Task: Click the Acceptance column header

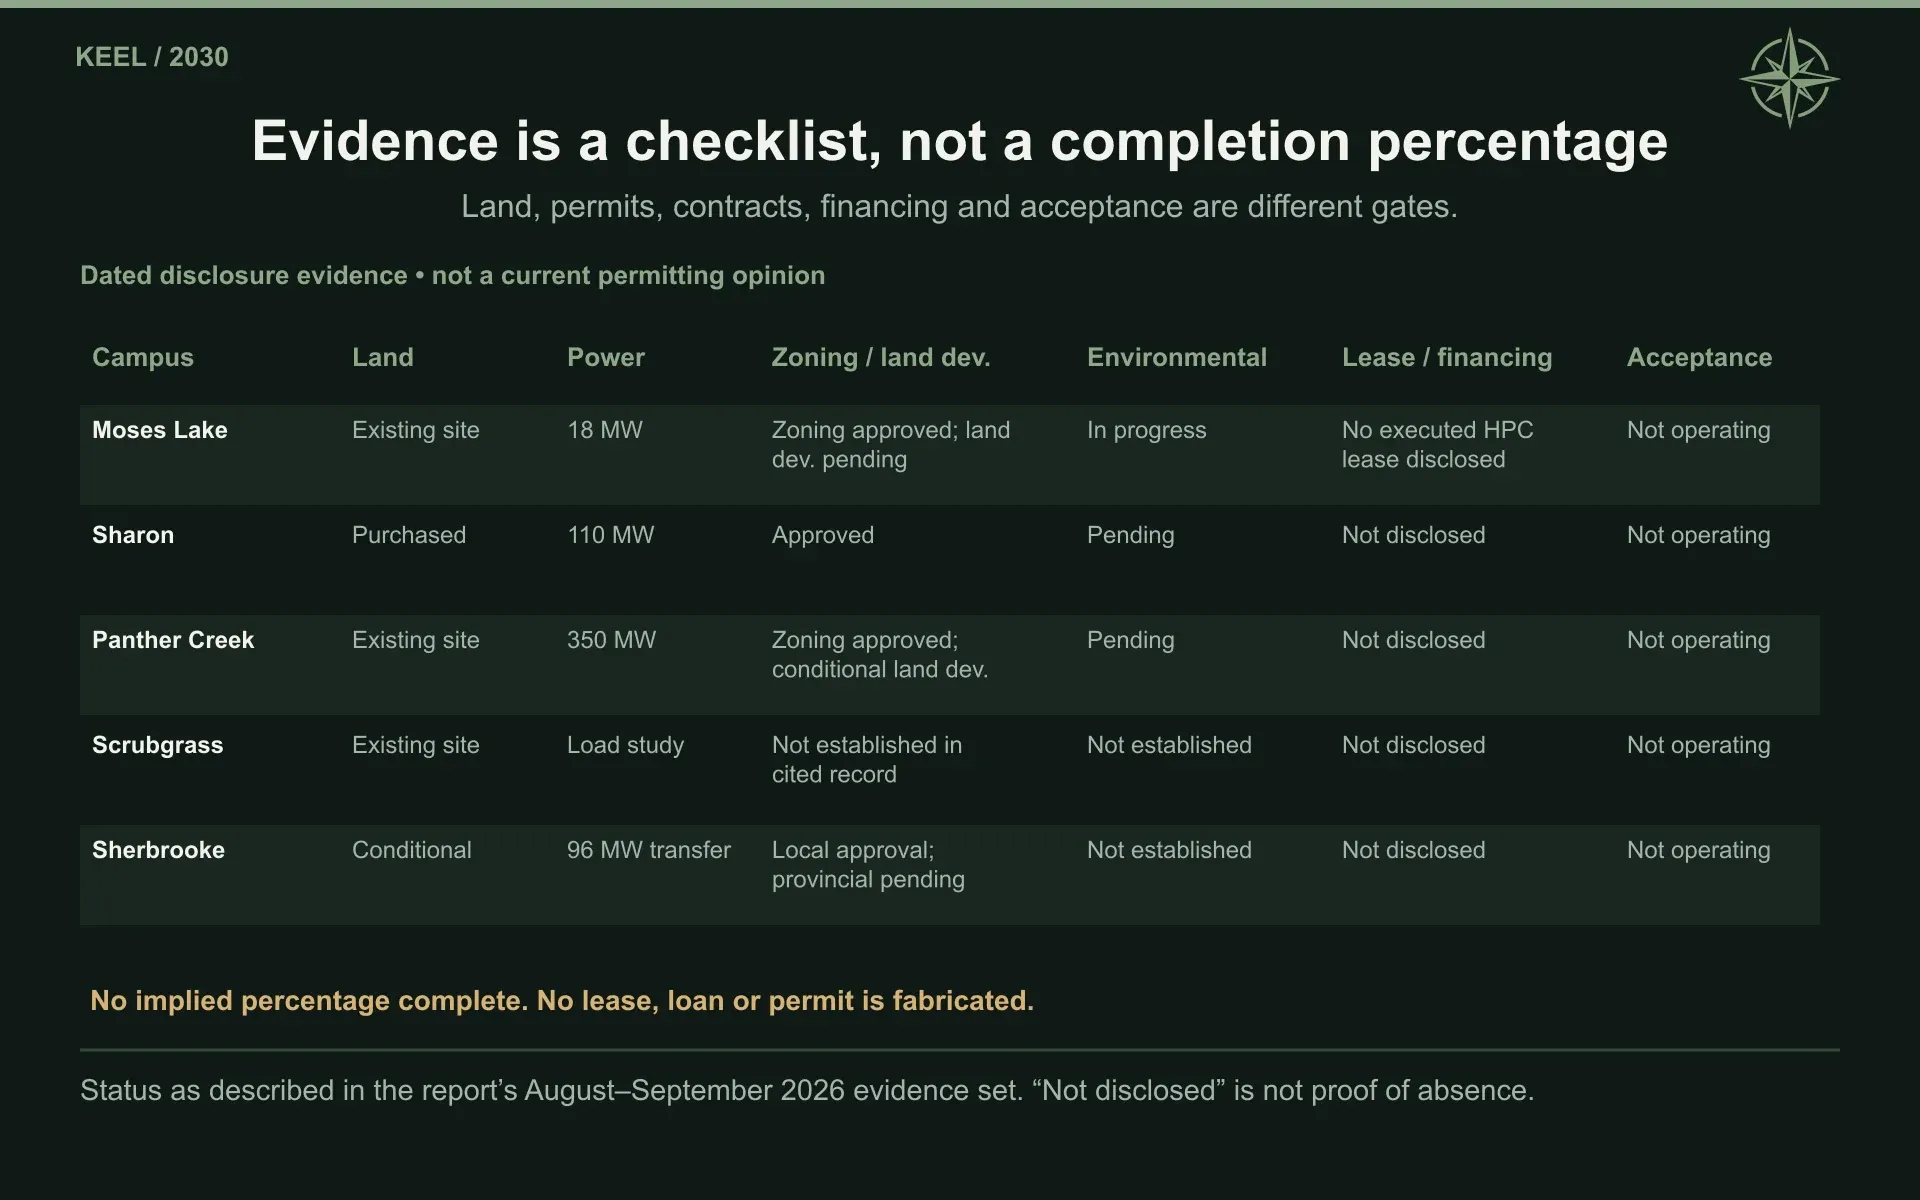Action: pyautogui.click(x=1699, y=357)
